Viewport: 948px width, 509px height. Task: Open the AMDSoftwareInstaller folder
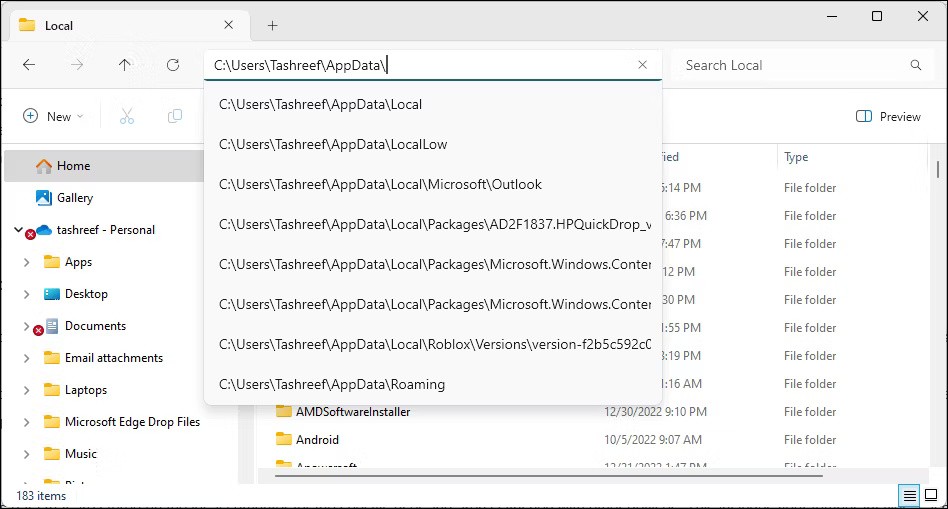(x=352, y=411)
